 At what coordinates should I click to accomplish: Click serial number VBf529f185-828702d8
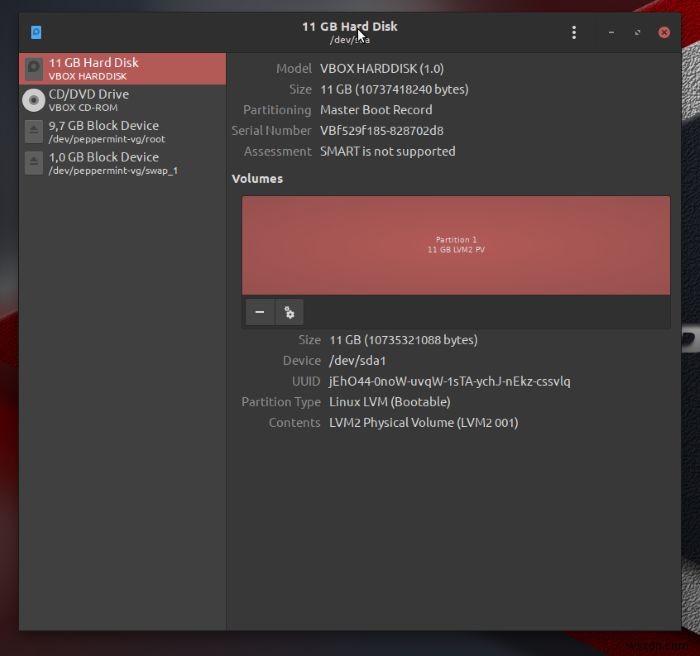coord(382,130)
